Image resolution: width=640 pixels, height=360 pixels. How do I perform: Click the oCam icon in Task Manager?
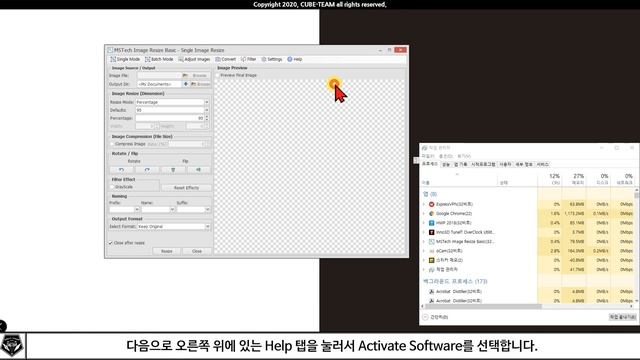point(431,251)
